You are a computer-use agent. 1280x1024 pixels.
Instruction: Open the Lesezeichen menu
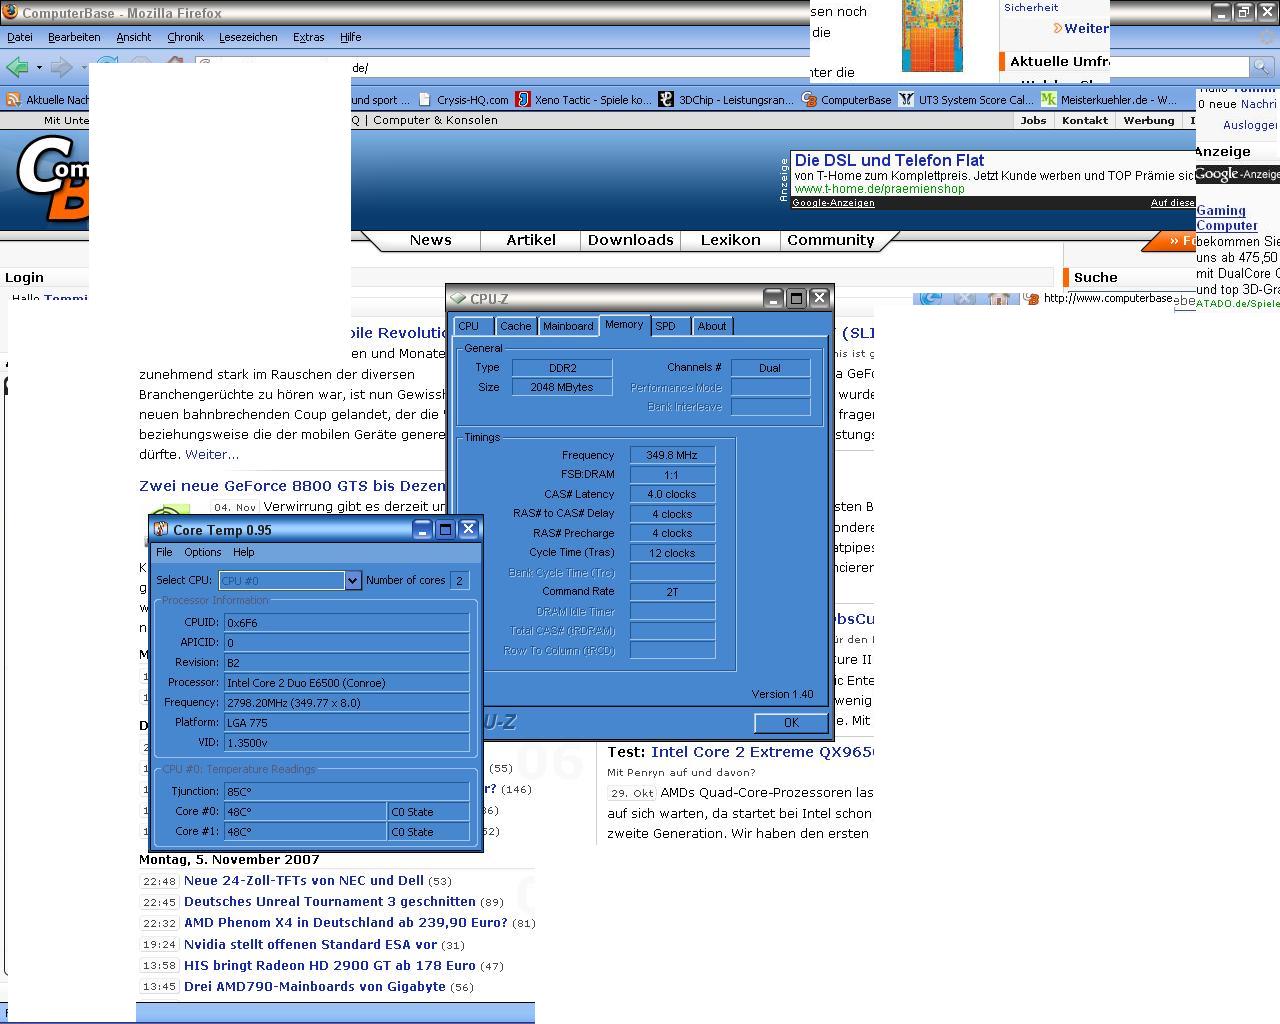(x=248, y=37)
